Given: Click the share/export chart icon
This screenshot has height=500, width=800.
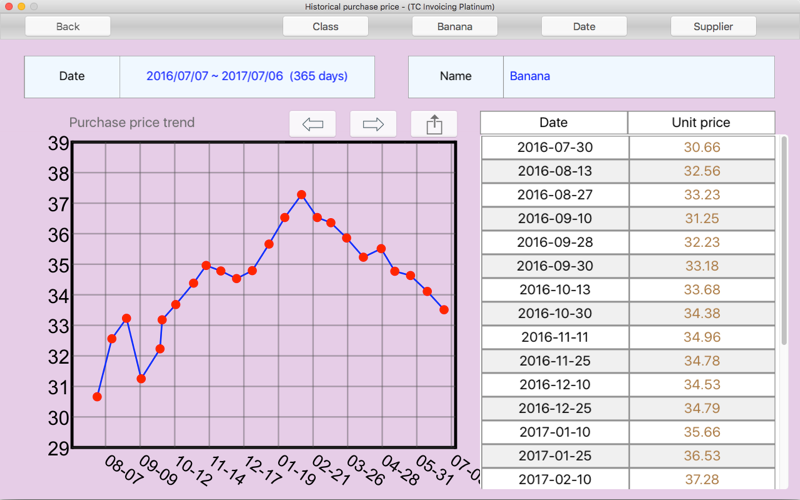Looking at the screenshot, I should coord(434,124).
